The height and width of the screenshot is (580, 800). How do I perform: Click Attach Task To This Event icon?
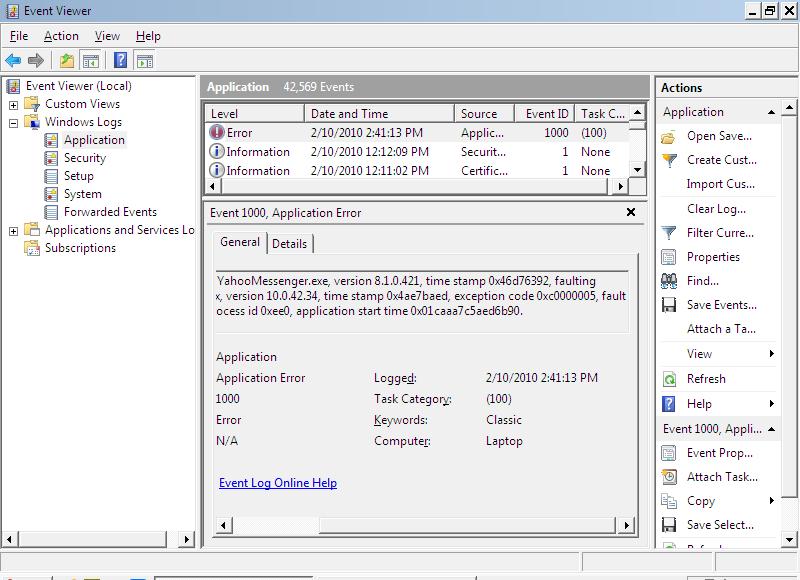tap(669, 477)
